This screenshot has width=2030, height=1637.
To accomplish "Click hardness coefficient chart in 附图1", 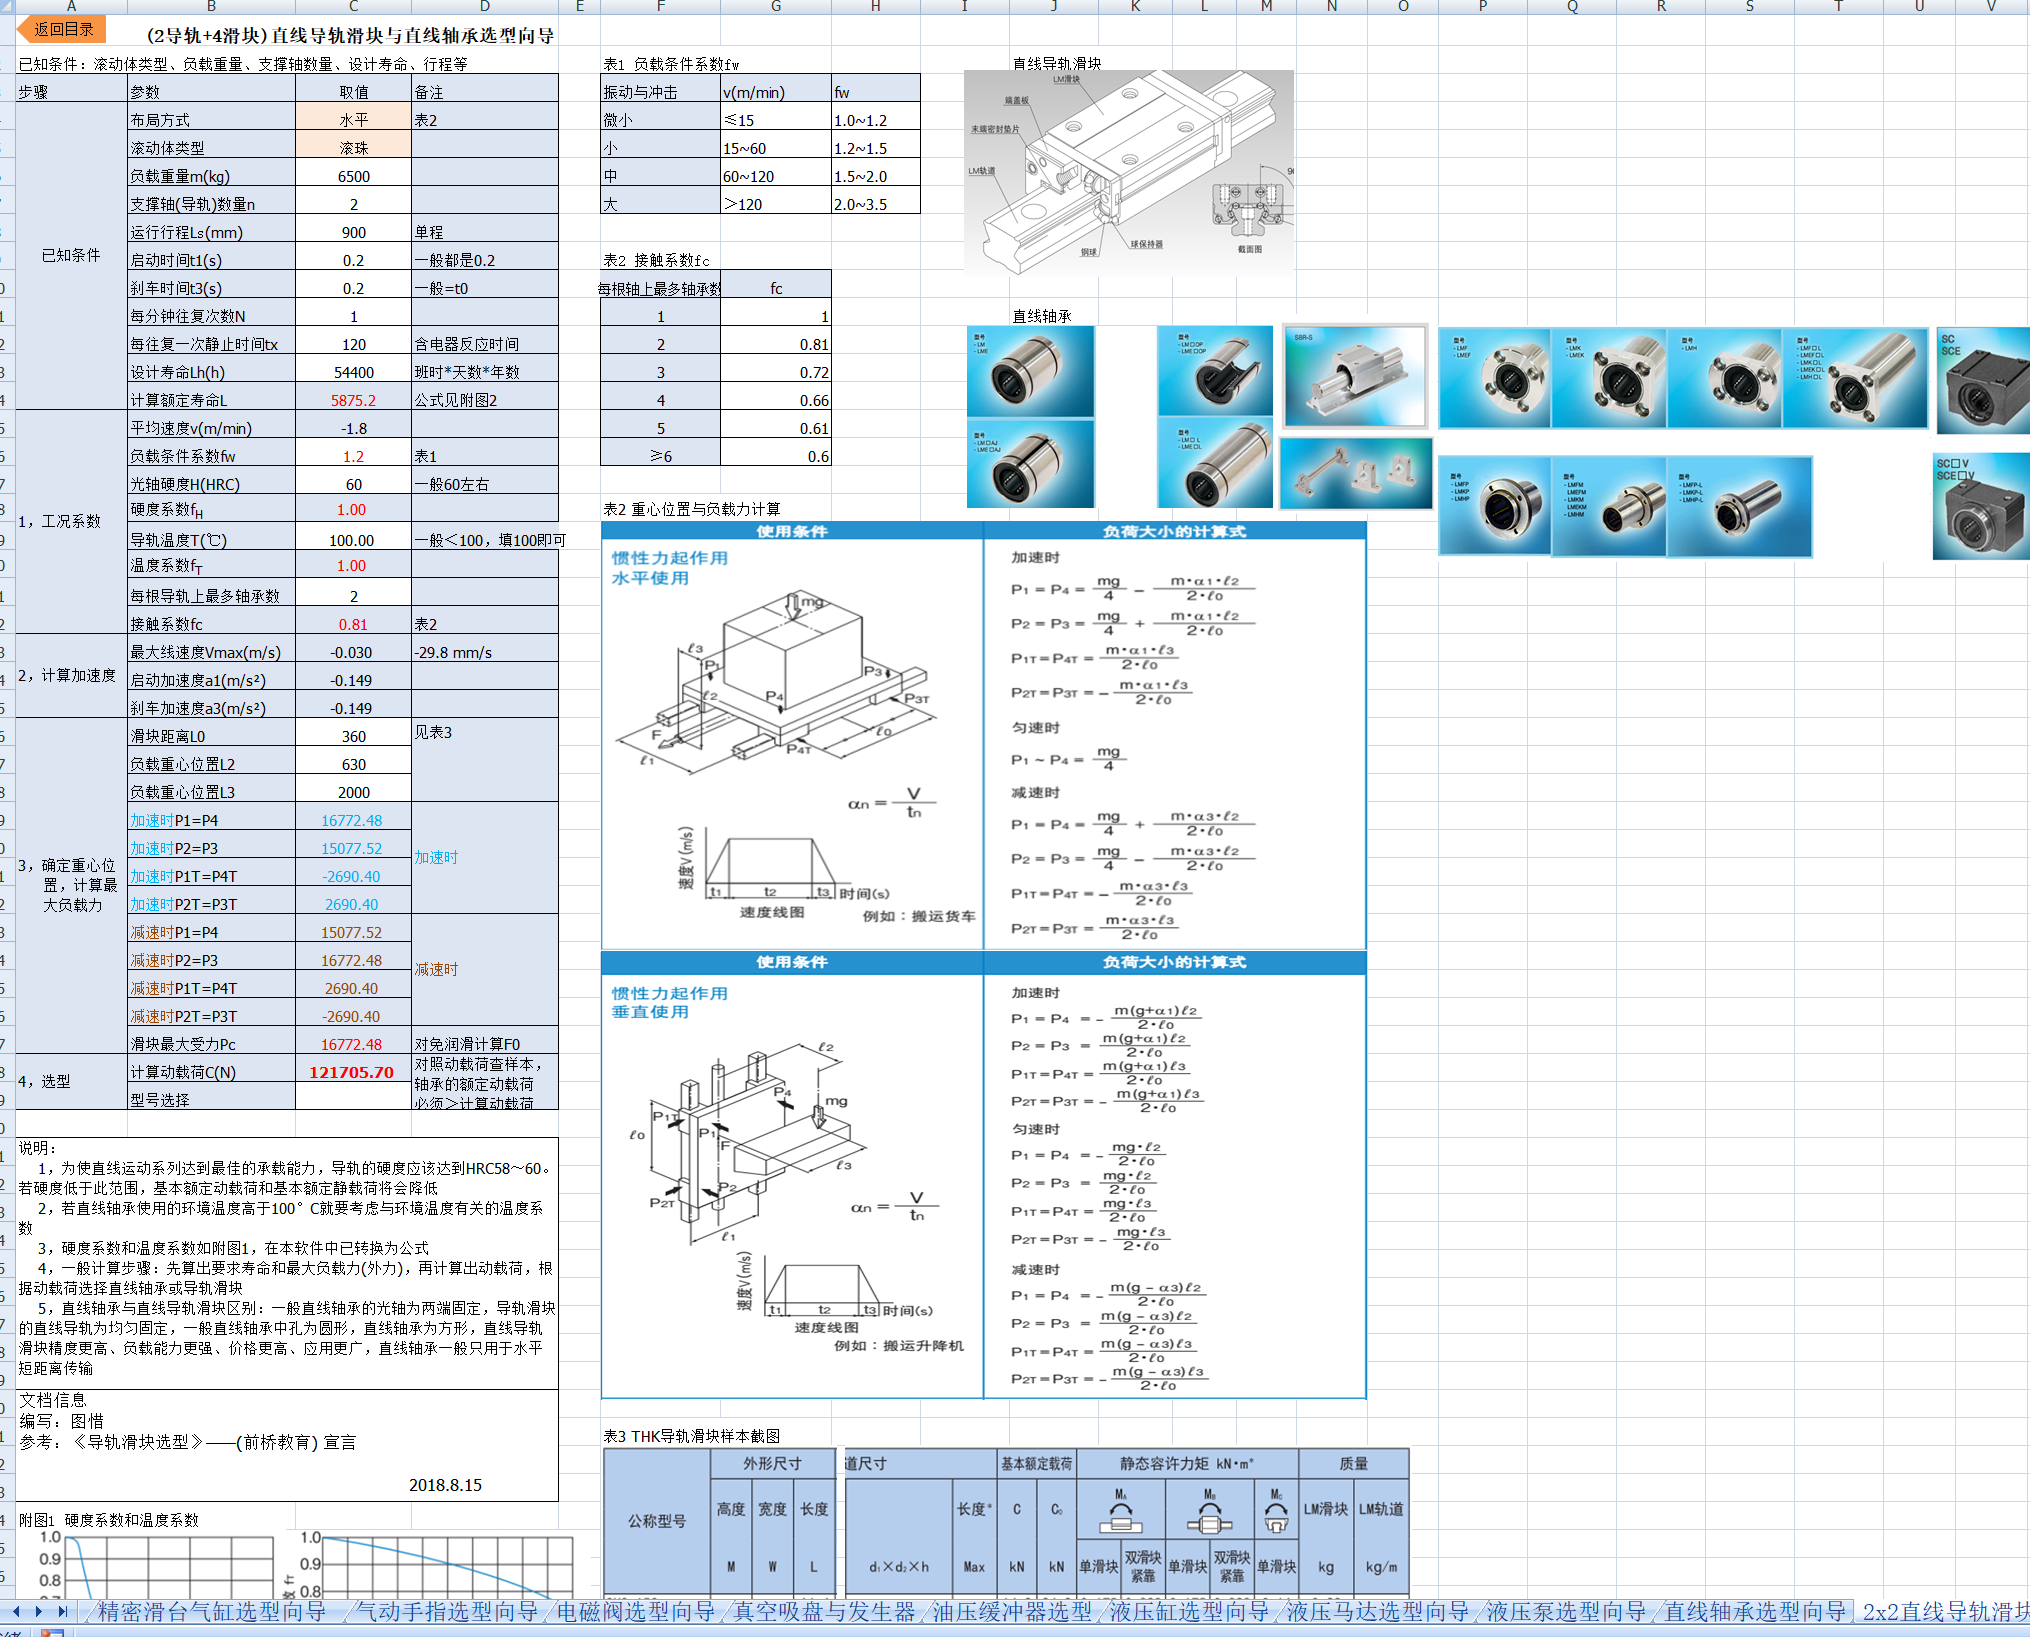I will (155, 1565).
